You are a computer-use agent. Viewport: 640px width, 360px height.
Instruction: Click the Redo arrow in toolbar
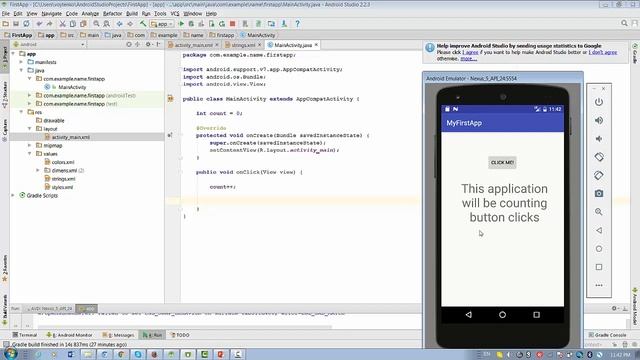(49, 24)
